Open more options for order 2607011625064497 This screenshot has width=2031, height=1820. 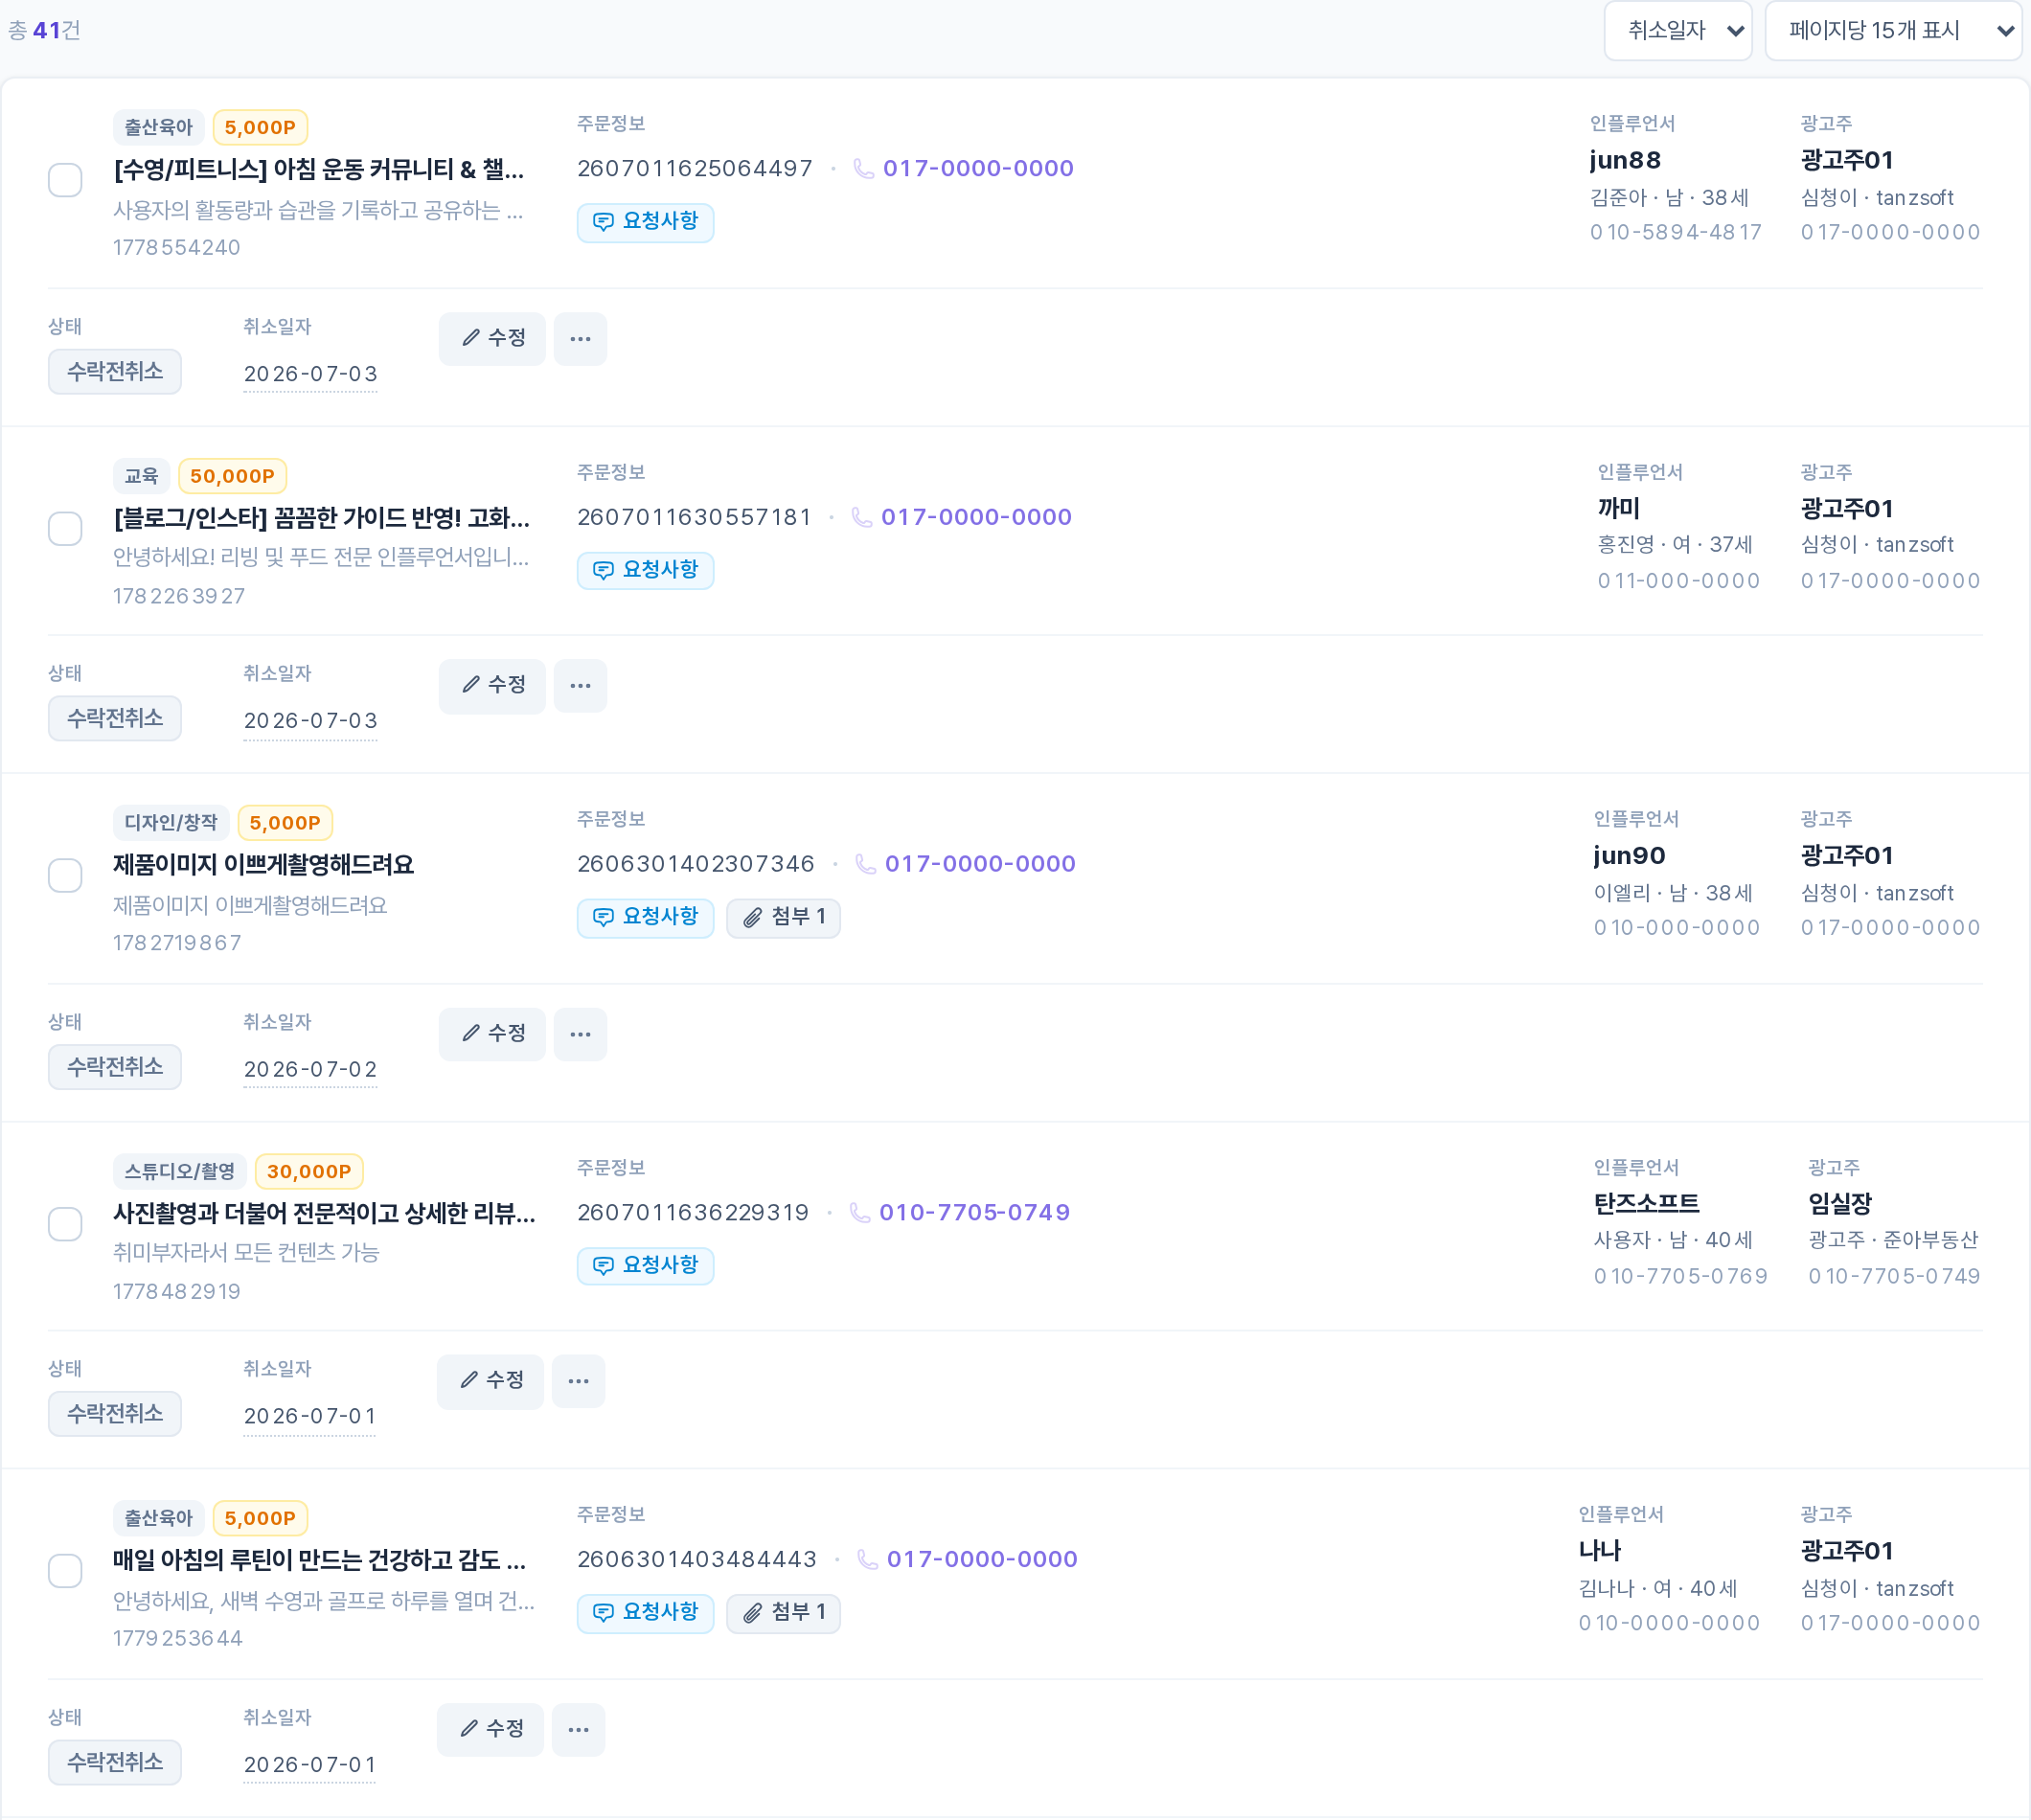(580, 339)
